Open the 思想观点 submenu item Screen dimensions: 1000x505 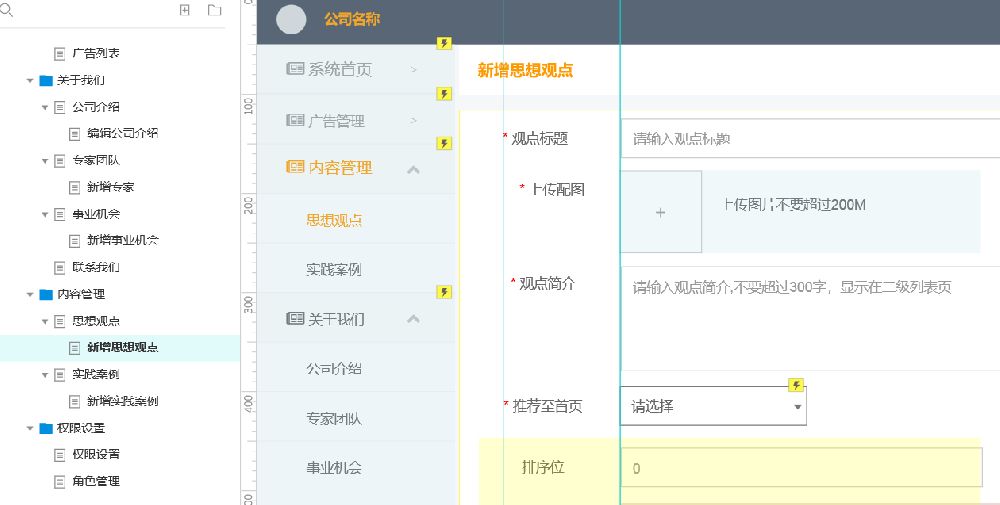click(x=334, y=220)
